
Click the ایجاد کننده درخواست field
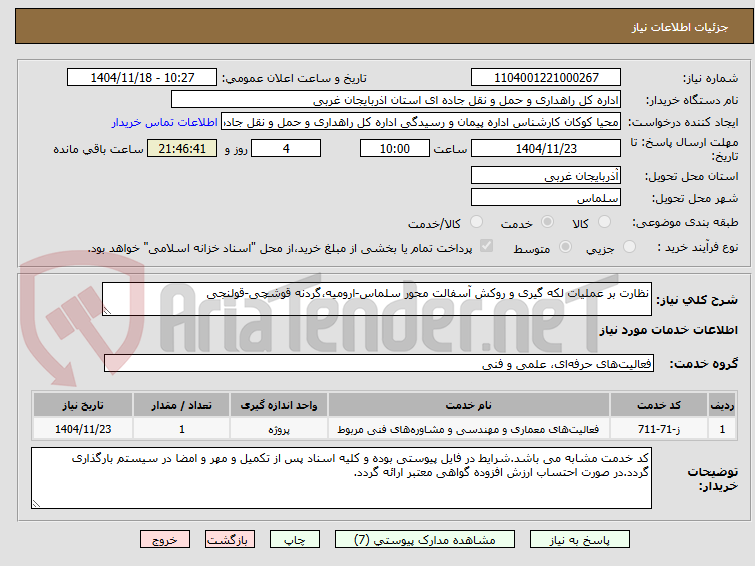[x=421, y=122]
